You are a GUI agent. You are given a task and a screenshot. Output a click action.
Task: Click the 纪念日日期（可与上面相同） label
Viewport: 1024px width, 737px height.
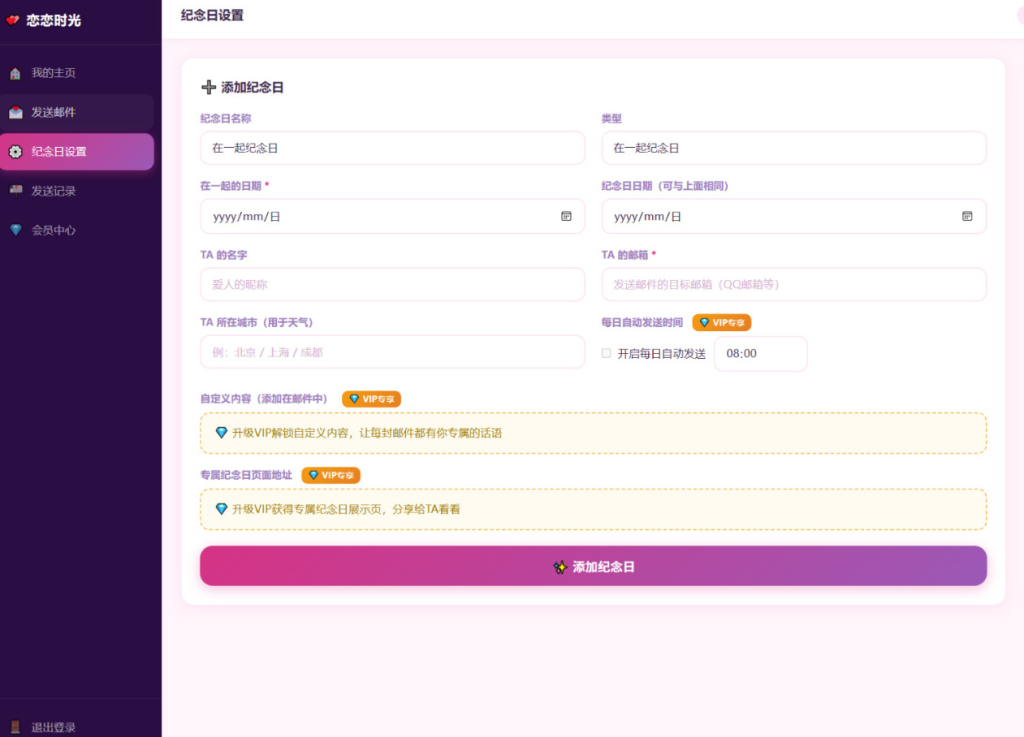click(665, 186)
